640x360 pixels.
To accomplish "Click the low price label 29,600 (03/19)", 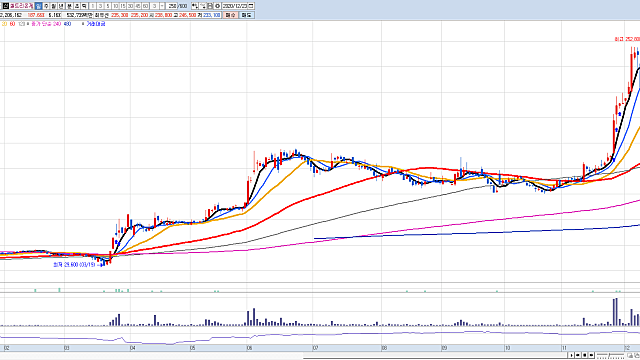I will 74,265.
